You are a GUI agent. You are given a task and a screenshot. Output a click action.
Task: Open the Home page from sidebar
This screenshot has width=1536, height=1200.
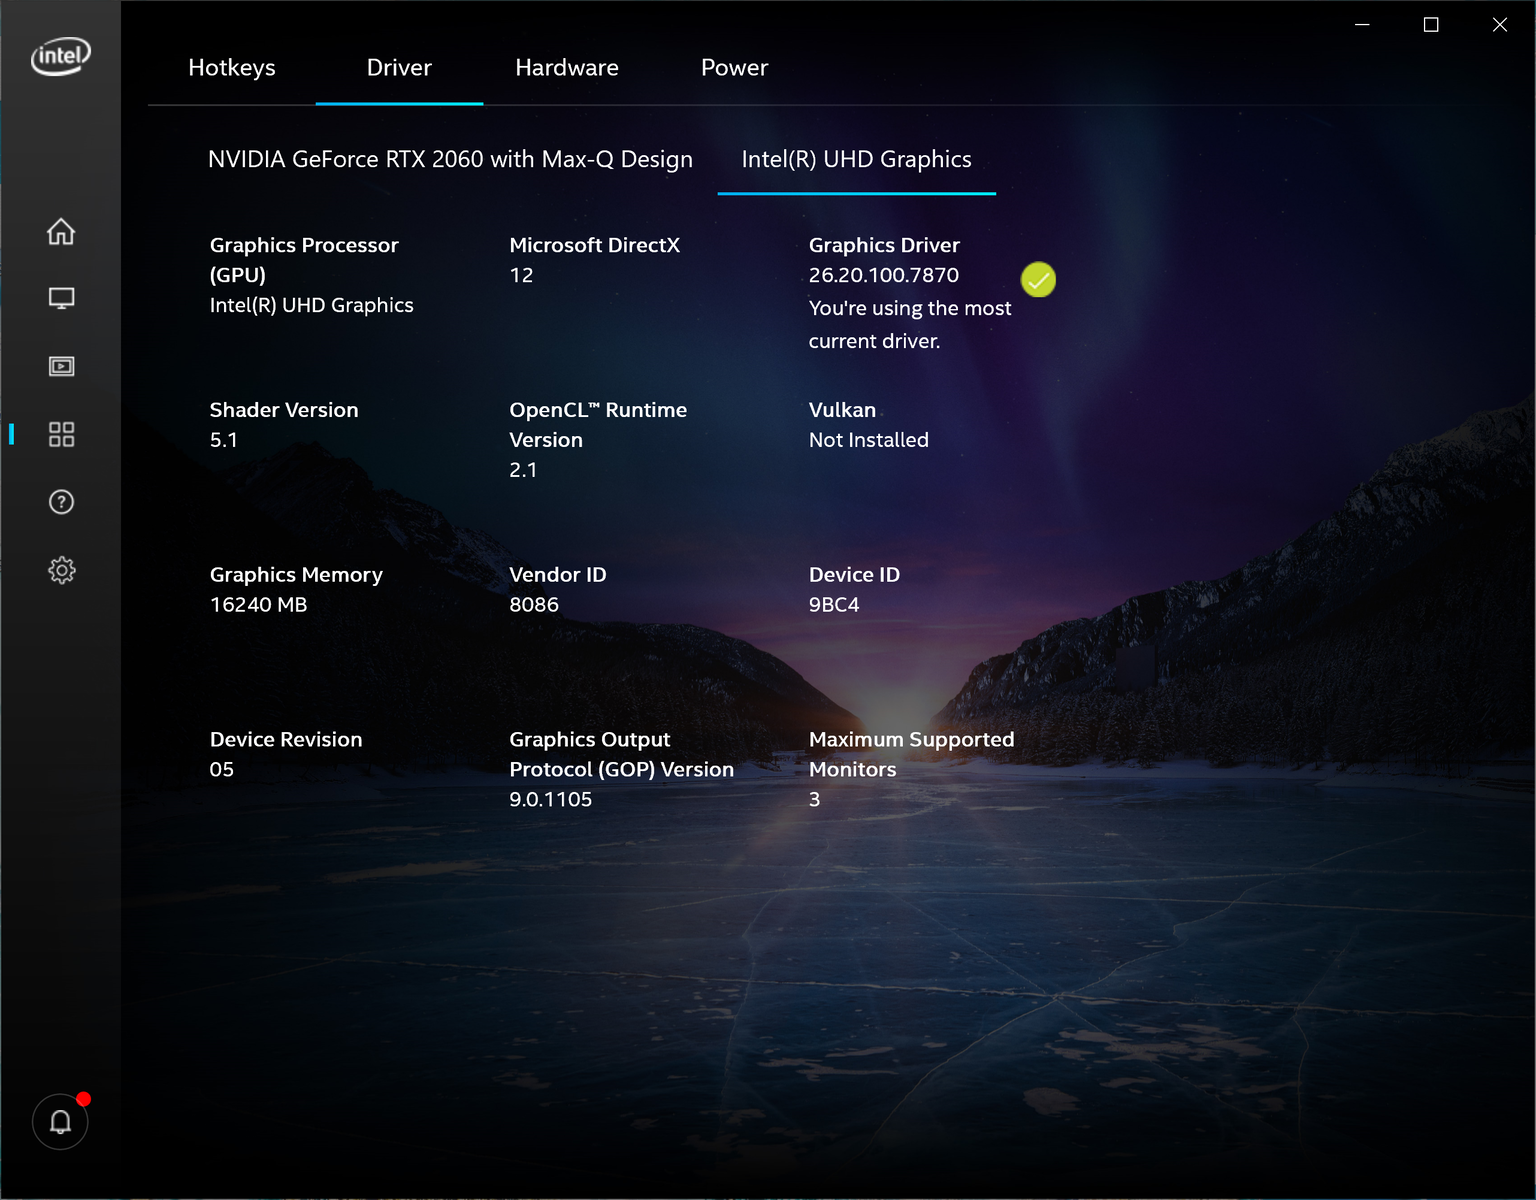pos(61,231)
